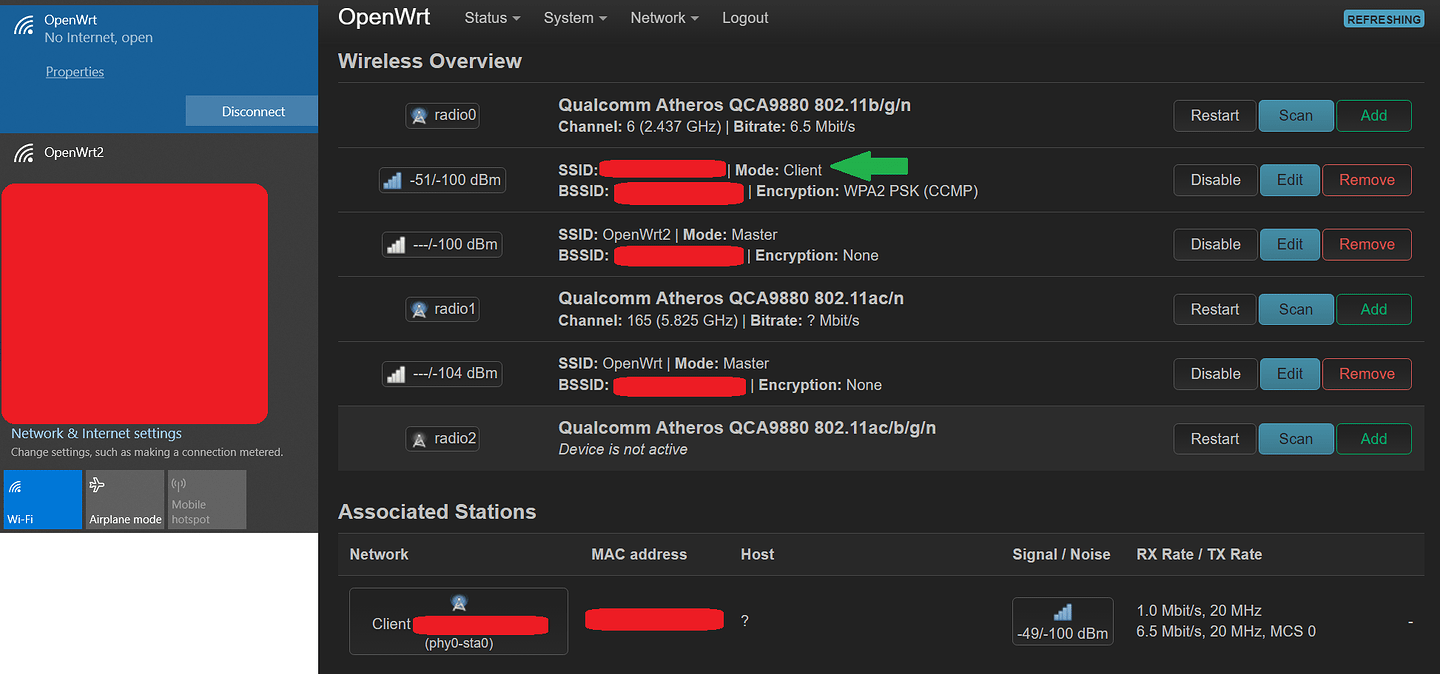The width and height of the screenshot is (1440, 674).
Task: Open Properties link for connected OpenWrt network
Action: point(75,72)
